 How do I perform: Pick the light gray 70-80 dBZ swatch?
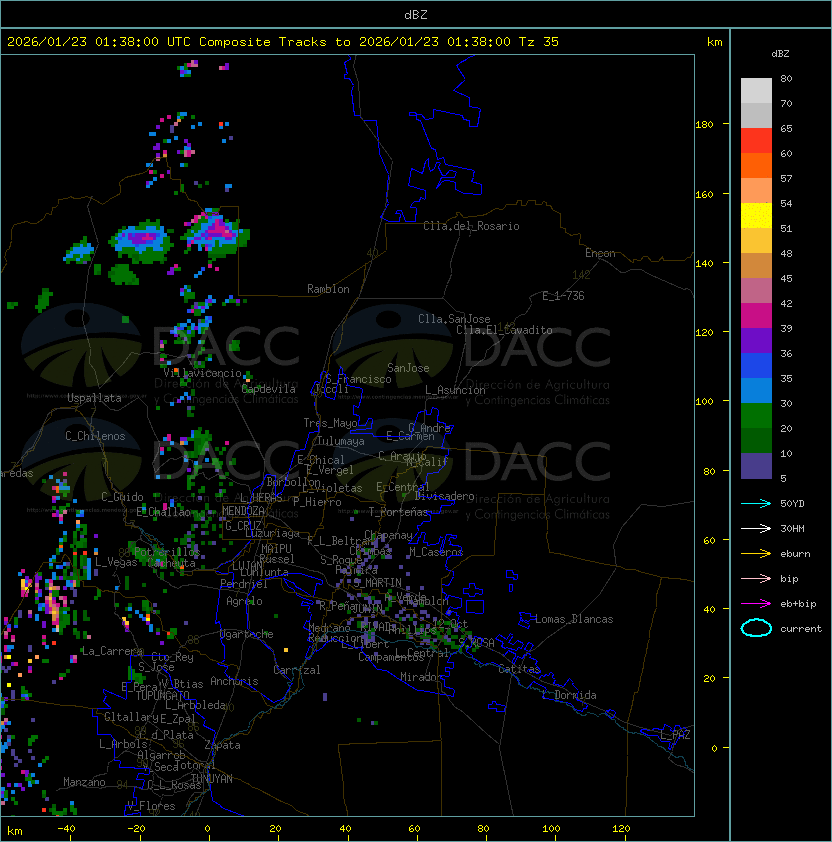(x=756, y=90)
